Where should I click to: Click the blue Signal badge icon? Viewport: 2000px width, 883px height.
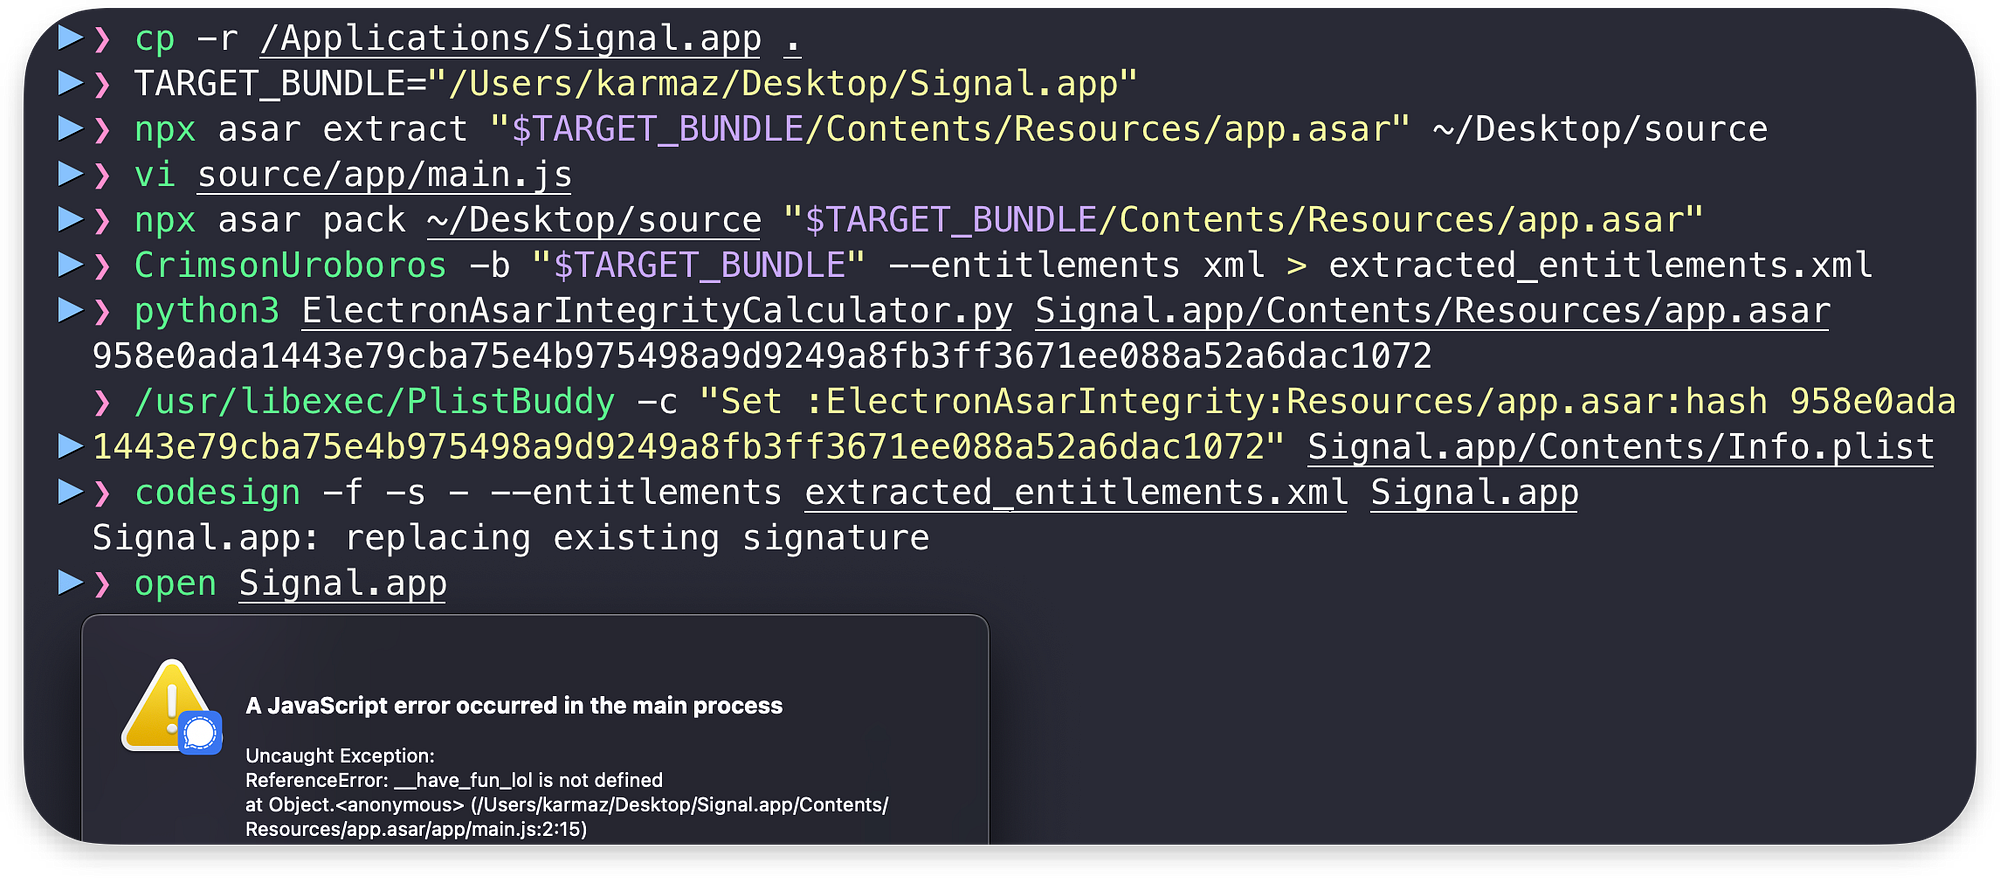tap(201, 734)
